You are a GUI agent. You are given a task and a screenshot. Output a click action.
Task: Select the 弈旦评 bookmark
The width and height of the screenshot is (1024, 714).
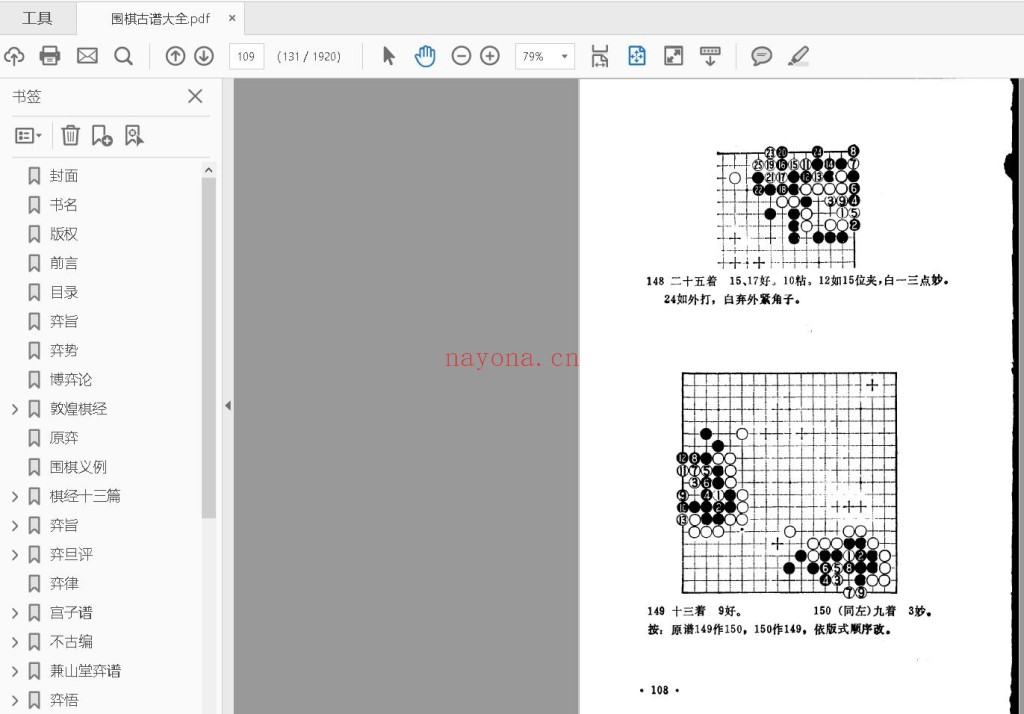pos(71,555)
